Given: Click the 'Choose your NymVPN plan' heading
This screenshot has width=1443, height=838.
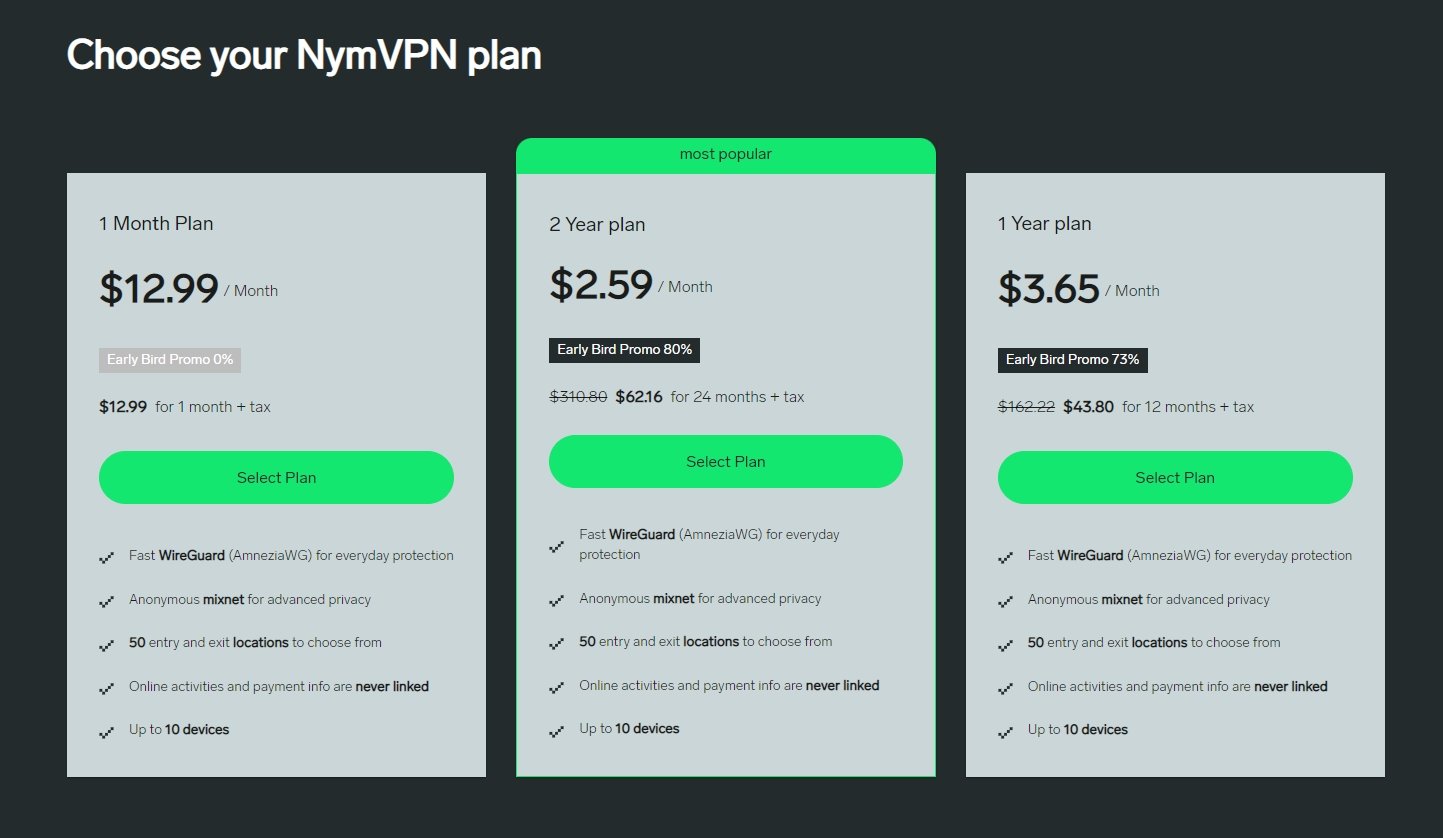Looking at the screenshot, I should coord(304,55).
